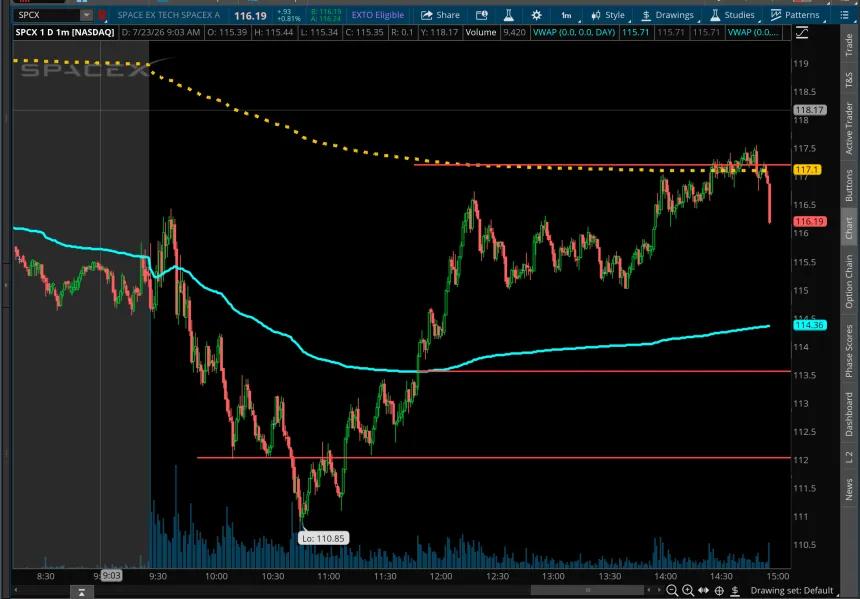The image size is (860, 599).
Task: Switch to the Option Chain sidebar tab
Action: (849, 281)
